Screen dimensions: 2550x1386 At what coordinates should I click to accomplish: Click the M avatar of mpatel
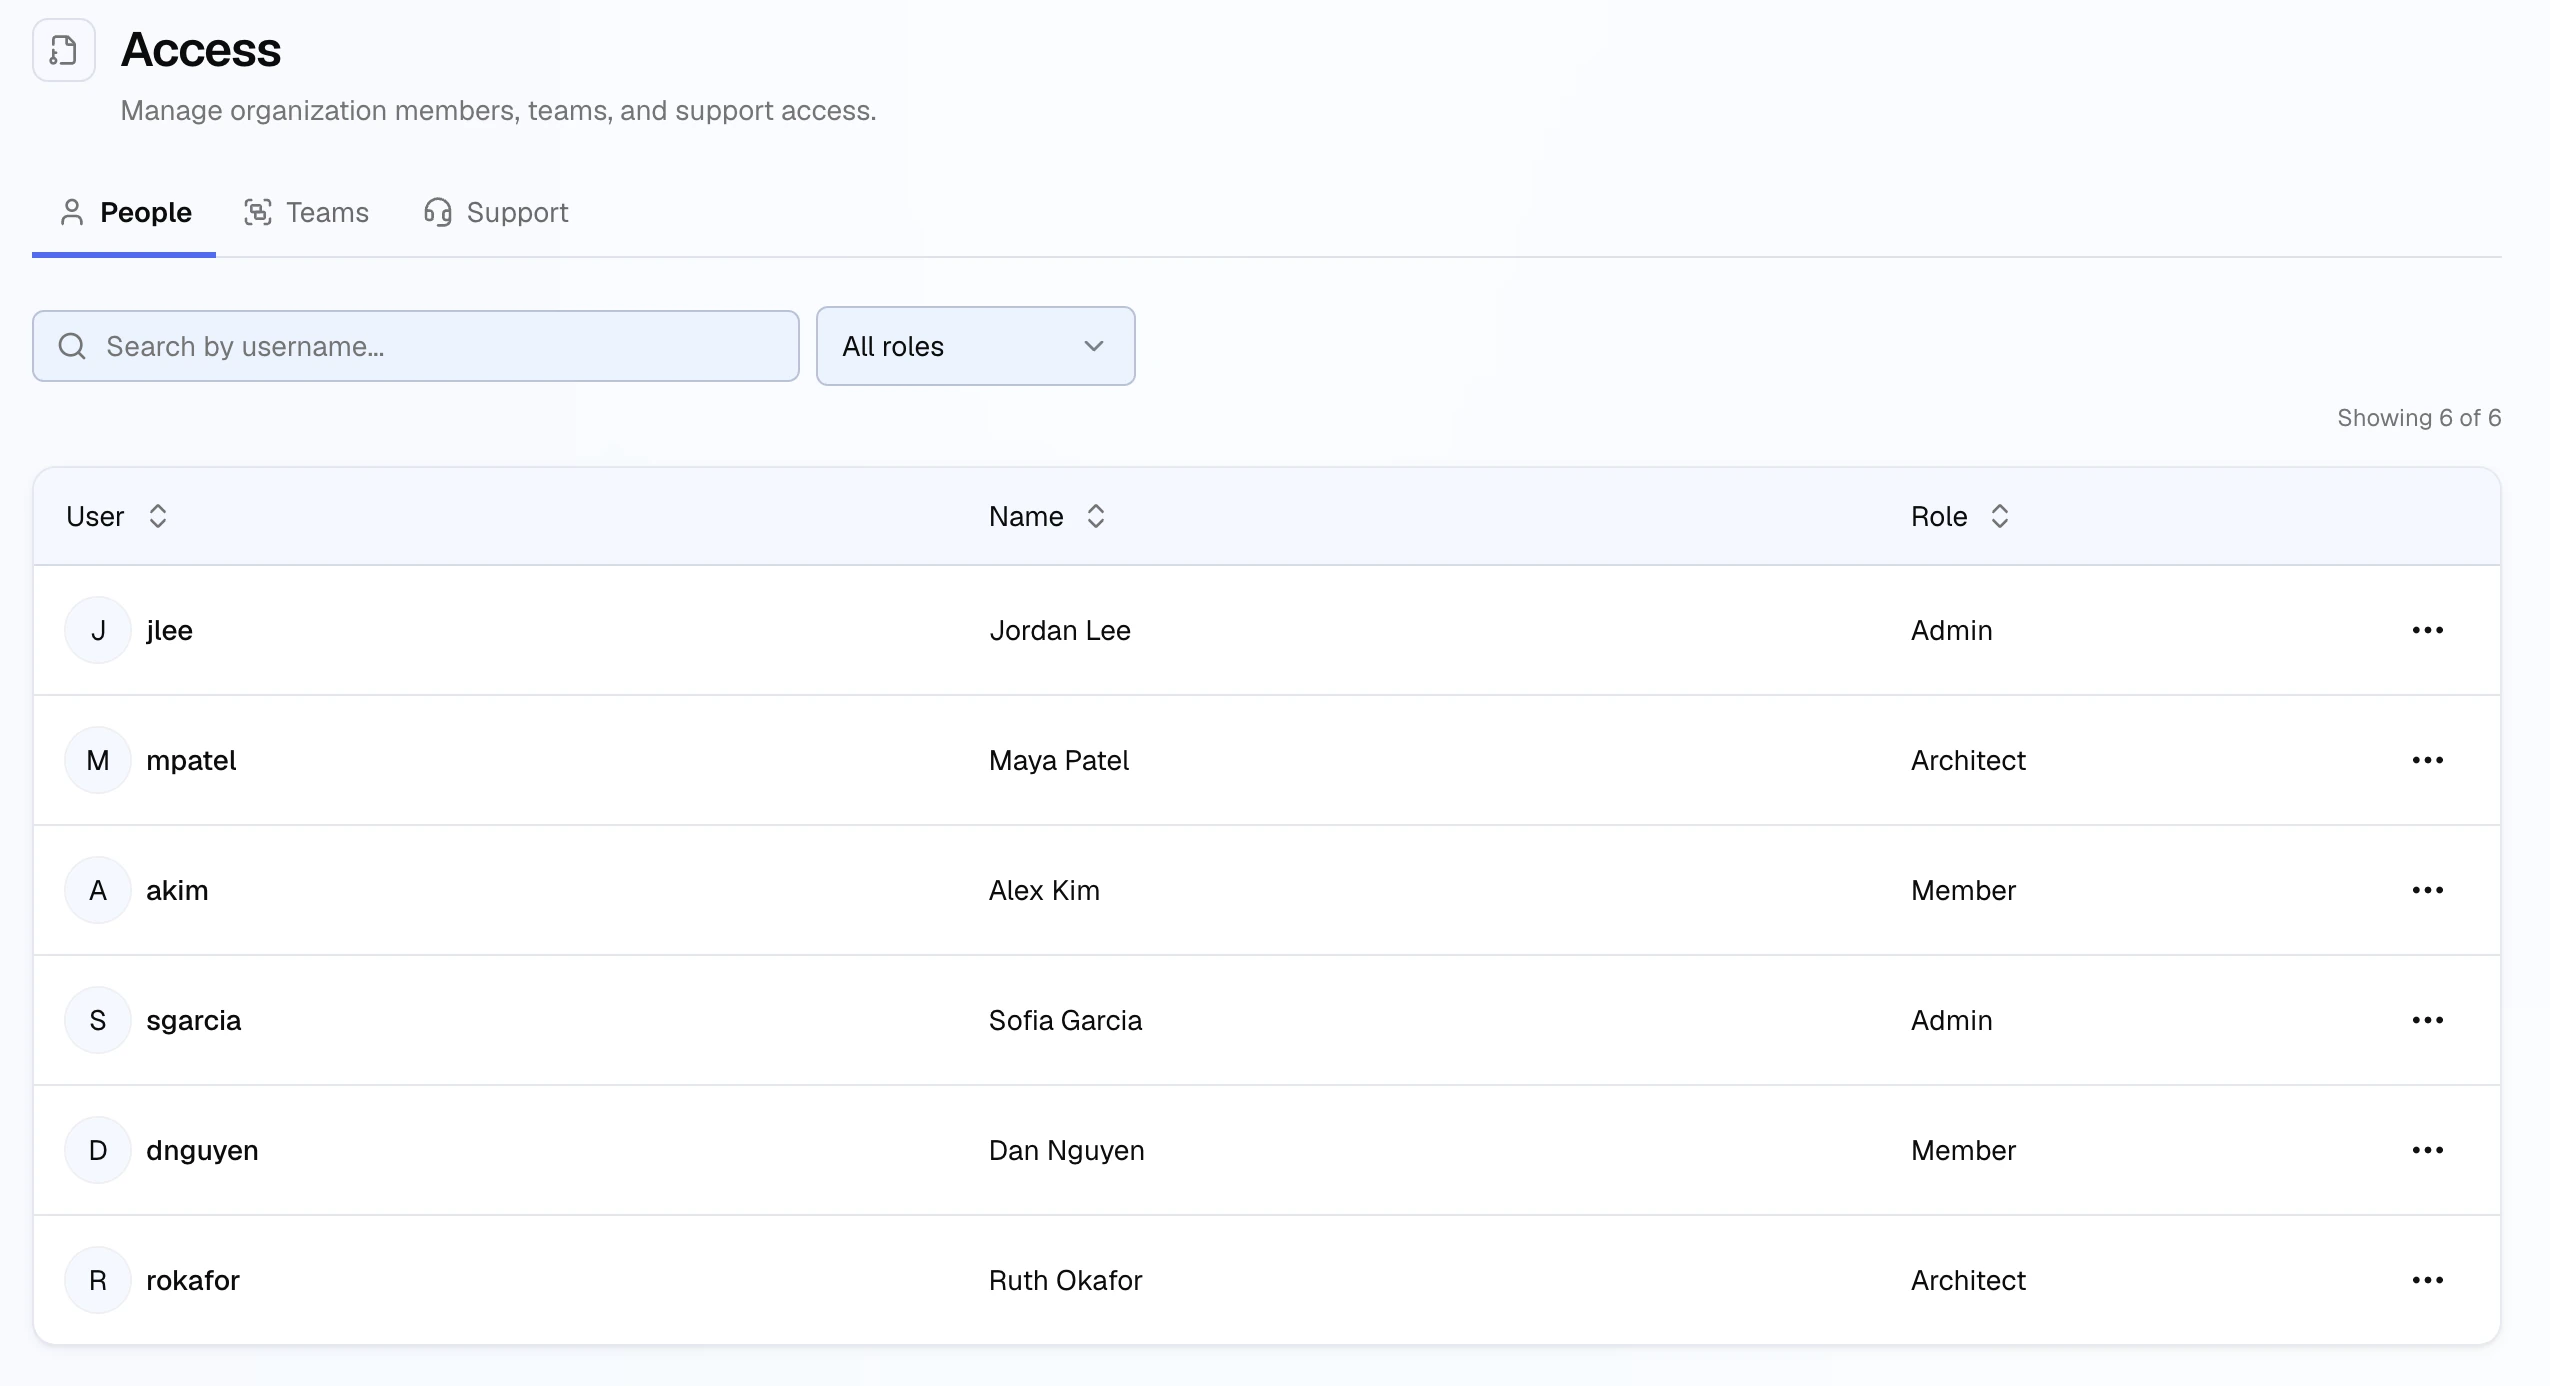pyautogui.click(x=98, y=760)
